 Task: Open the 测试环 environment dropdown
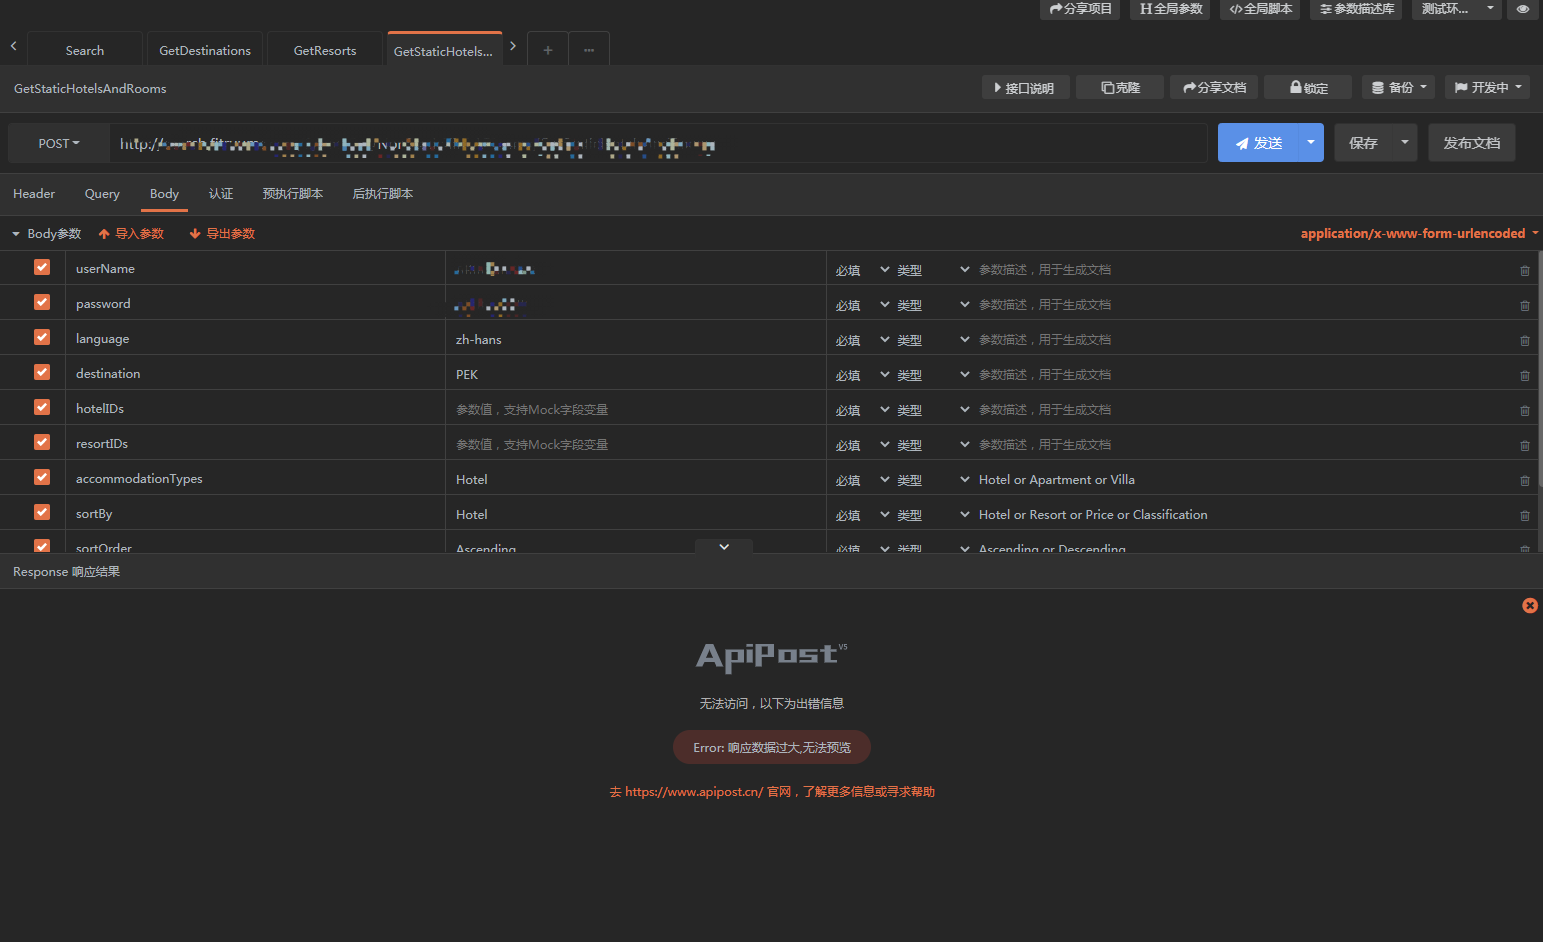coord(1457,9)
